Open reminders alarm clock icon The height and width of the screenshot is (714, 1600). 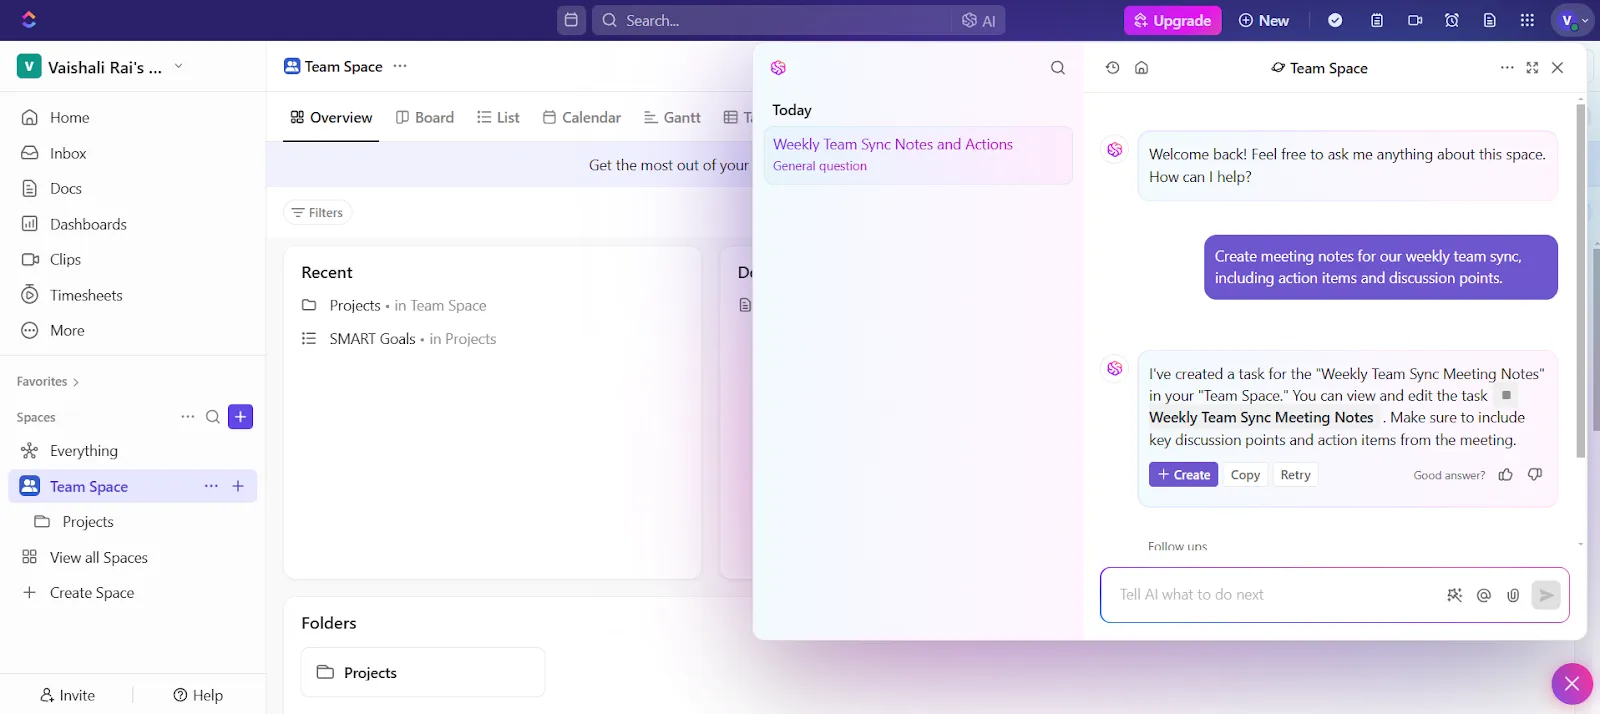[x=1452, y=20]
